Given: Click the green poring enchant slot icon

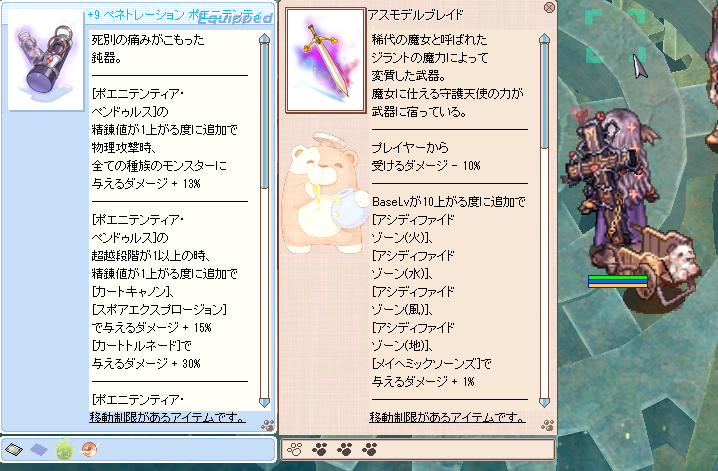Looking at the screenshot, I should (x=64, y=449).
